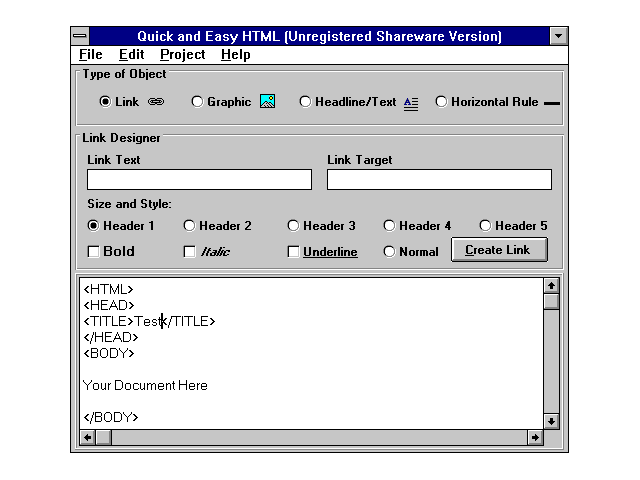Click the editor scroll down arrow
This screenshot has height=480, width=640.
pos(551,421)
